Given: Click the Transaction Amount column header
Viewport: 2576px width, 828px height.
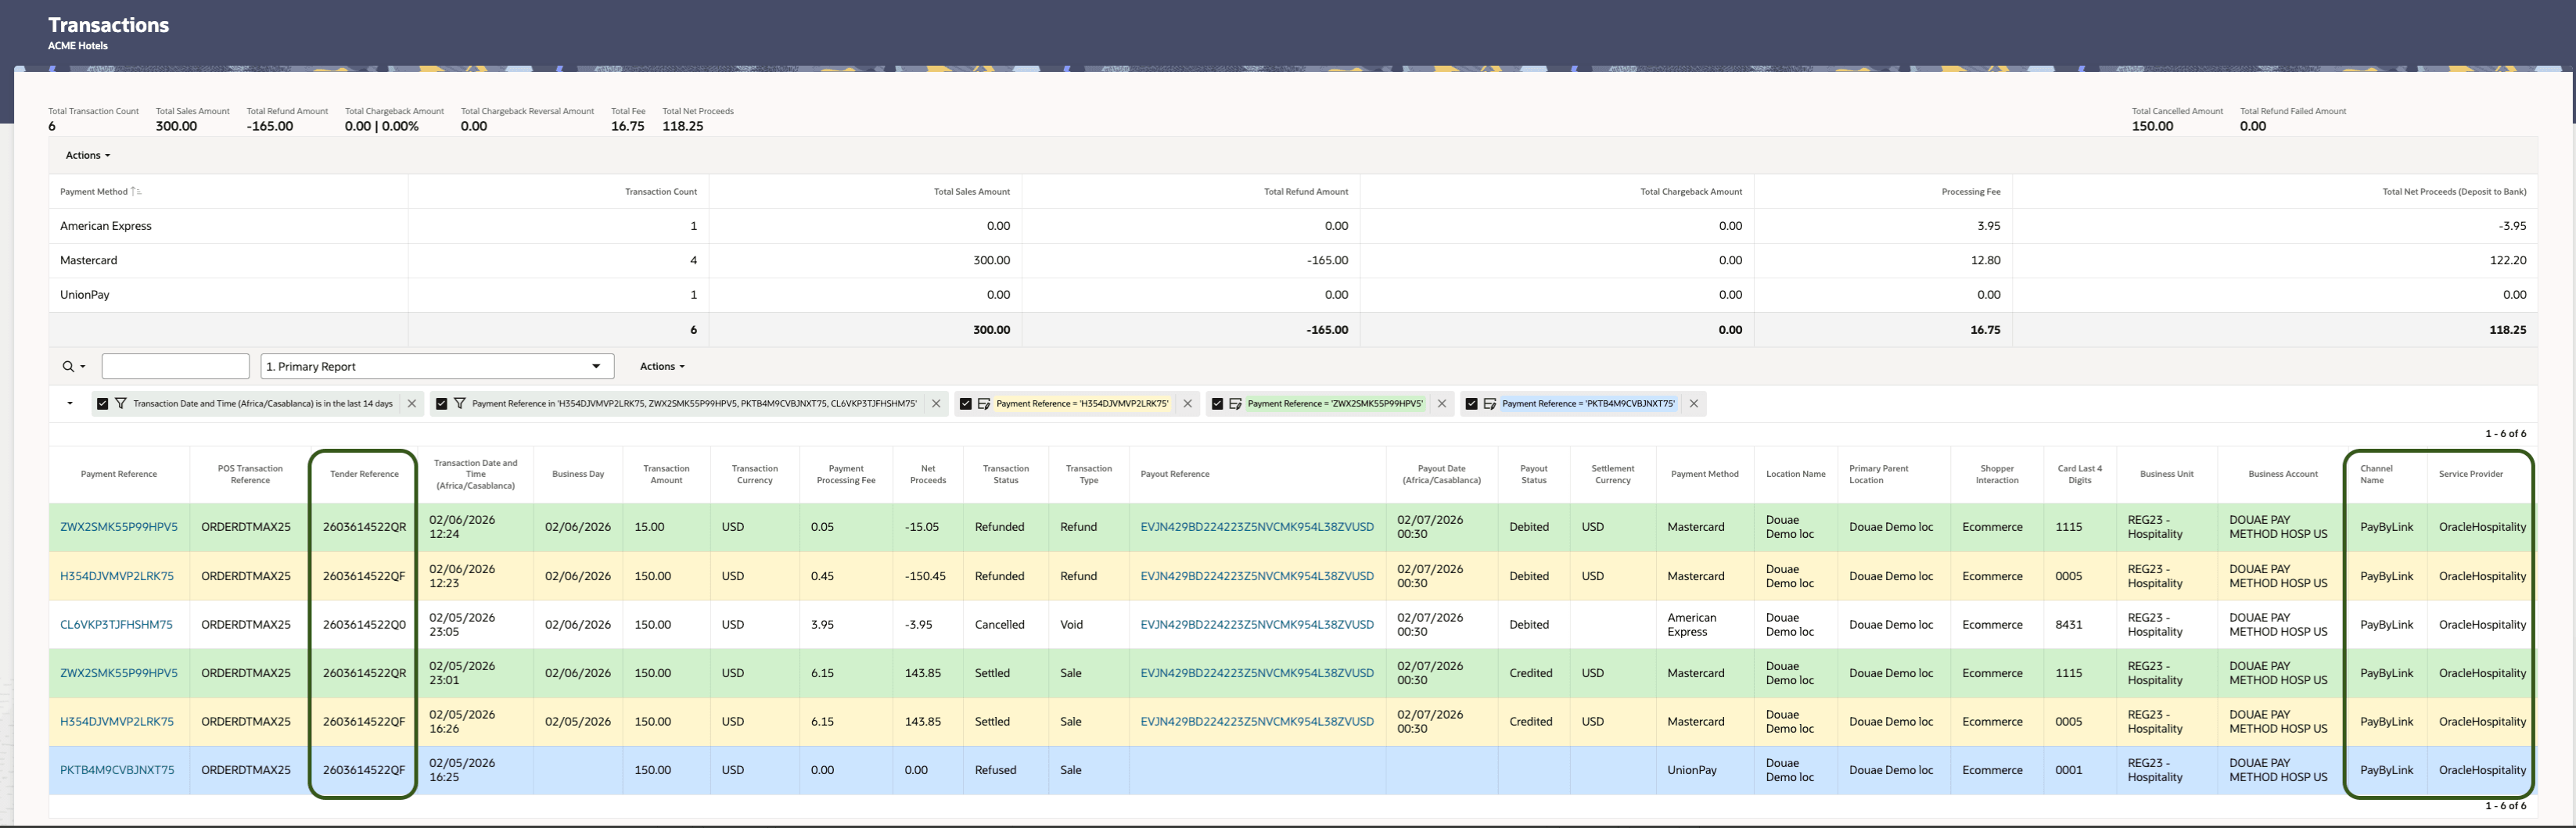Looking at the screenshot, I should pos(666,474).
